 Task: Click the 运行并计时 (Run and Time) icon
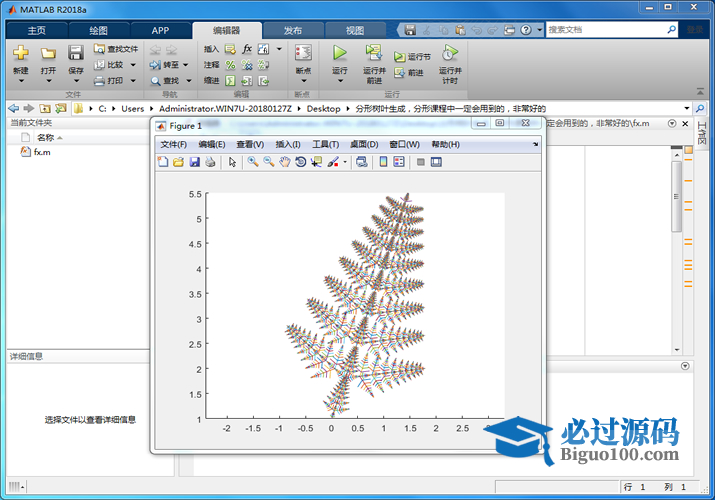click(450, 53)
